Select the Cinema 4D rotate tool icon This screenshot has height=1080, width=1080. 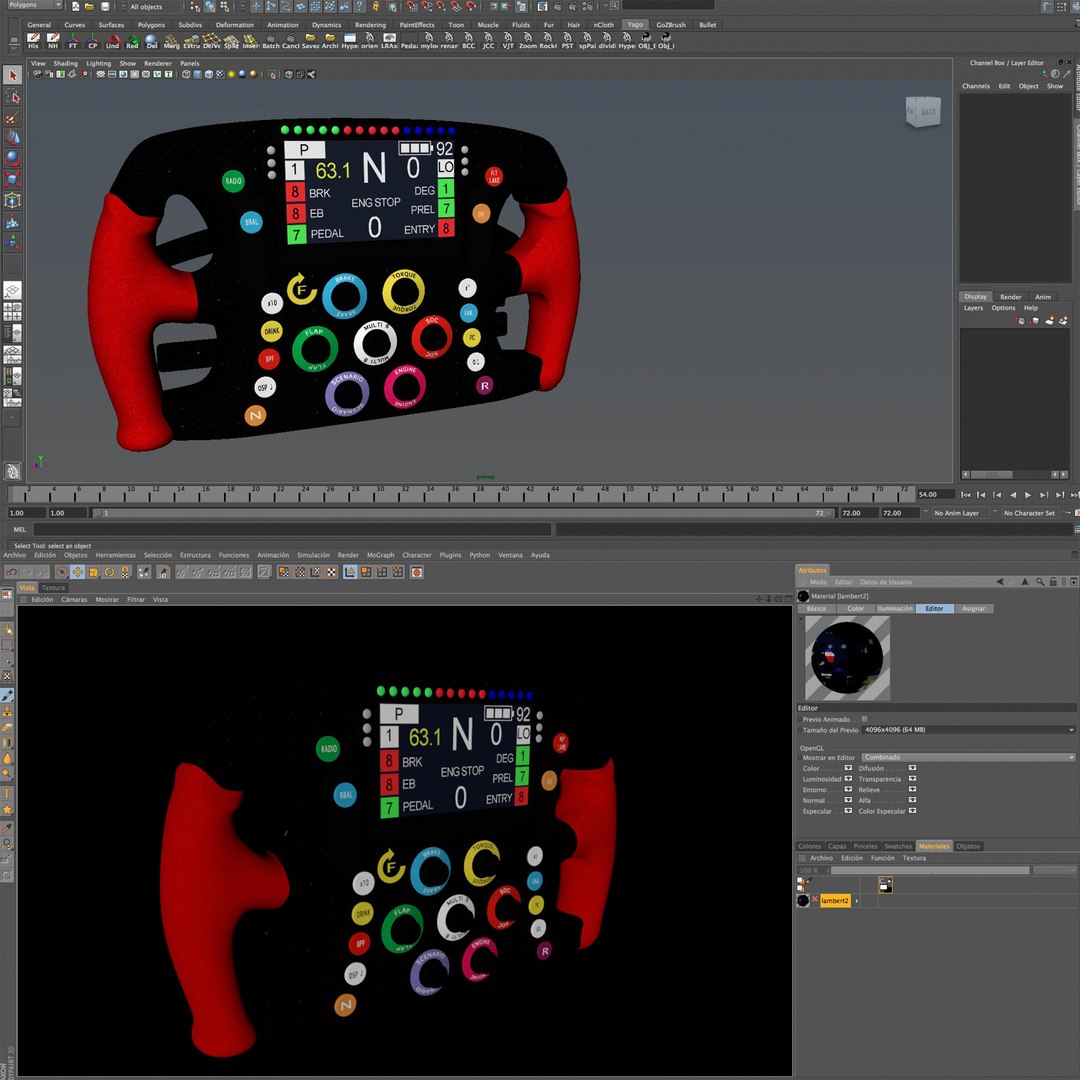pos(109,572)
